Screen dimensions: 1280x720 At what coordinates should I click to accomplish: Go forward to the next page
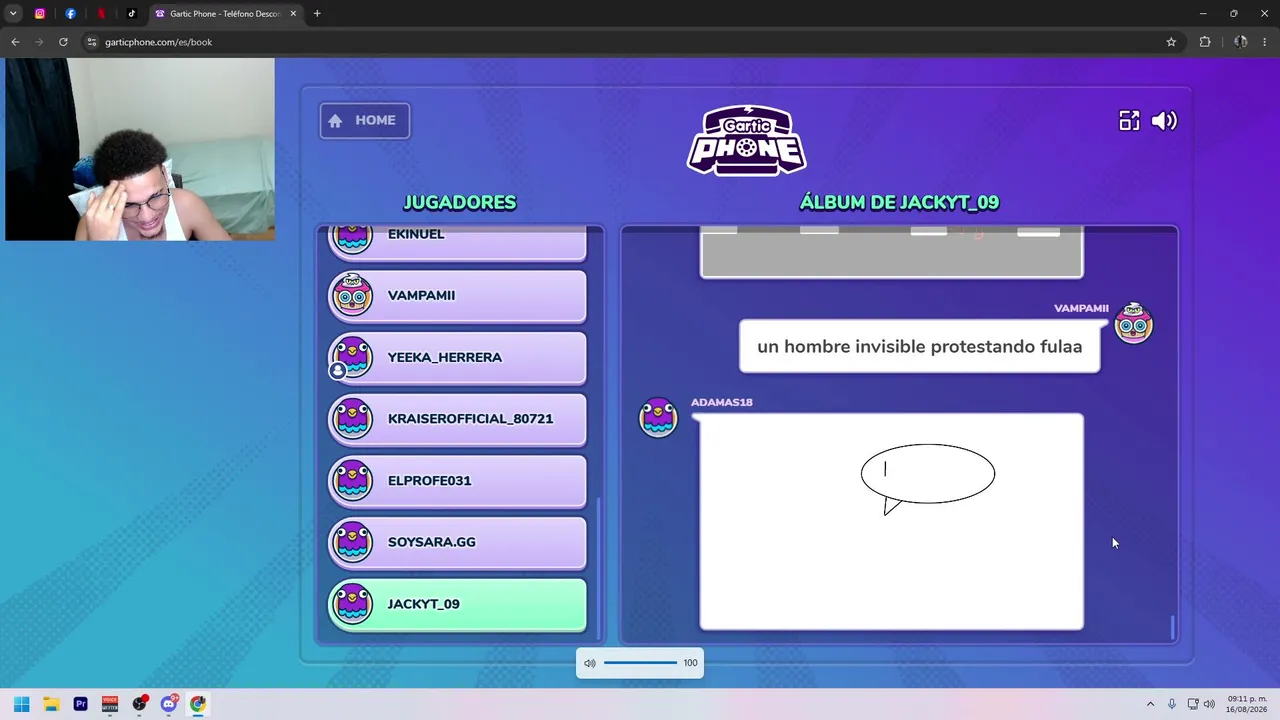[x=39, y=42]
